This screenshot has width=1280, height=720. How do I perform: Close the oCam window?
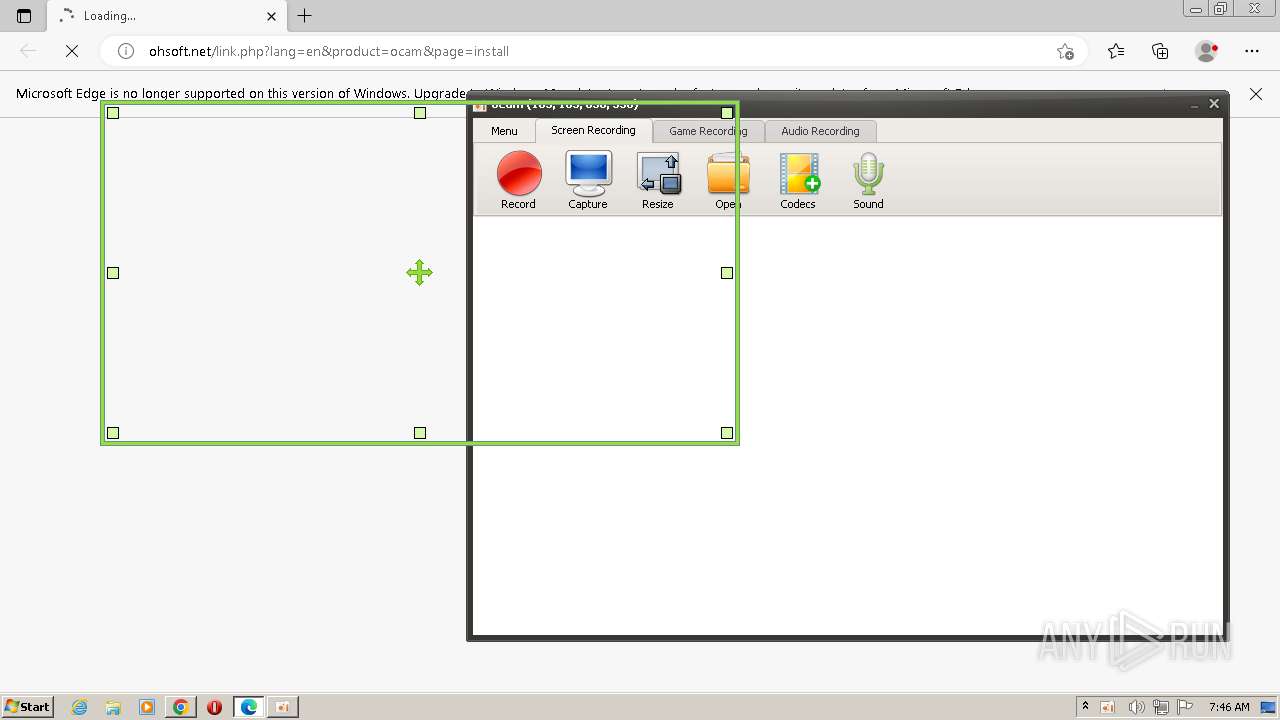click(1214, 104)
